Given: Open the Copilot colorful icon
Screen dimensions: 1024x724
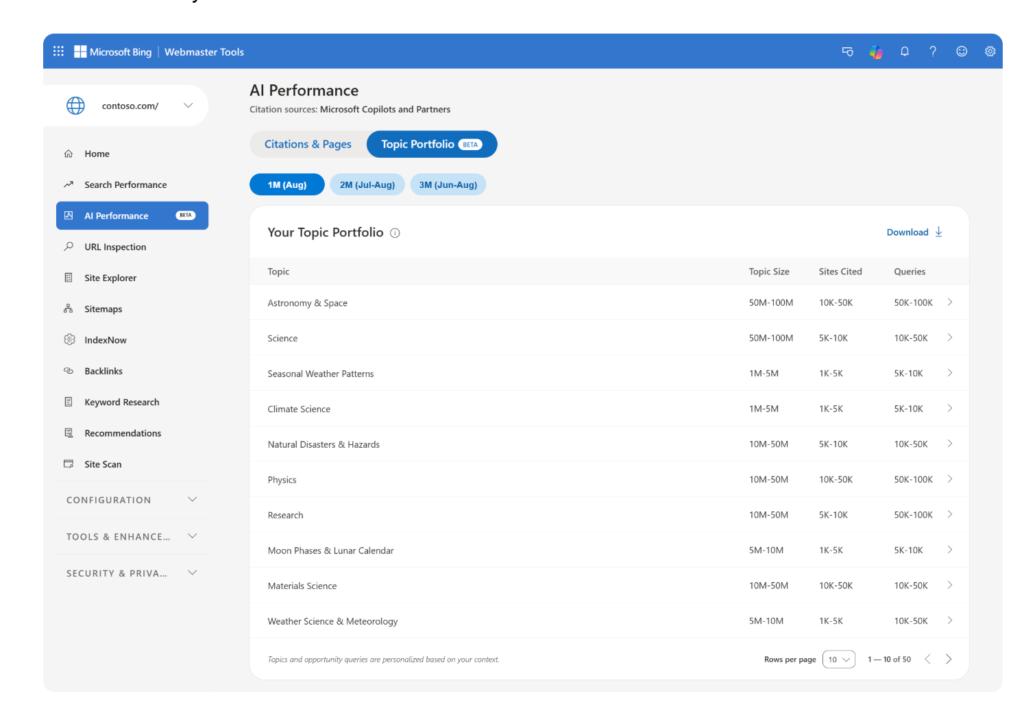Looking at the screenshot, I should tap(876, 52).
